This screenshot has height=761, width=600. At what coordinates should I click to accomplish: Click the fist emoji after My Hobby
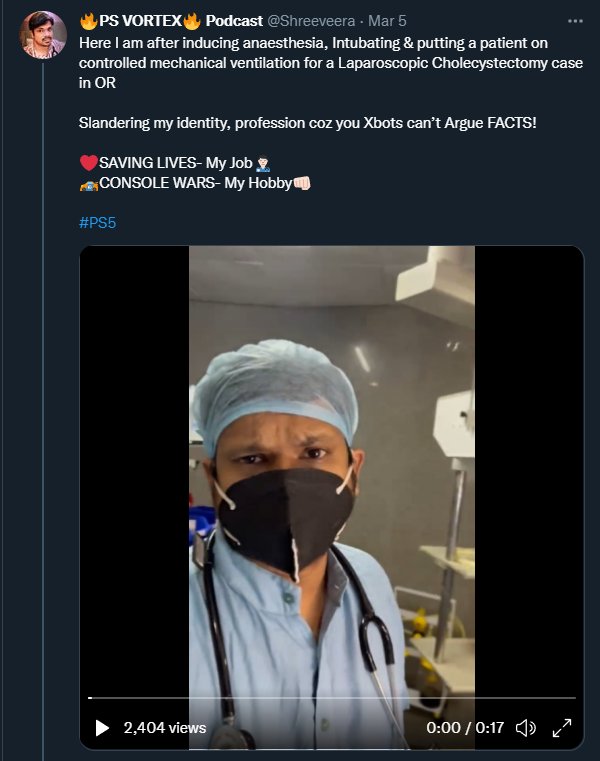coord(302,183)
